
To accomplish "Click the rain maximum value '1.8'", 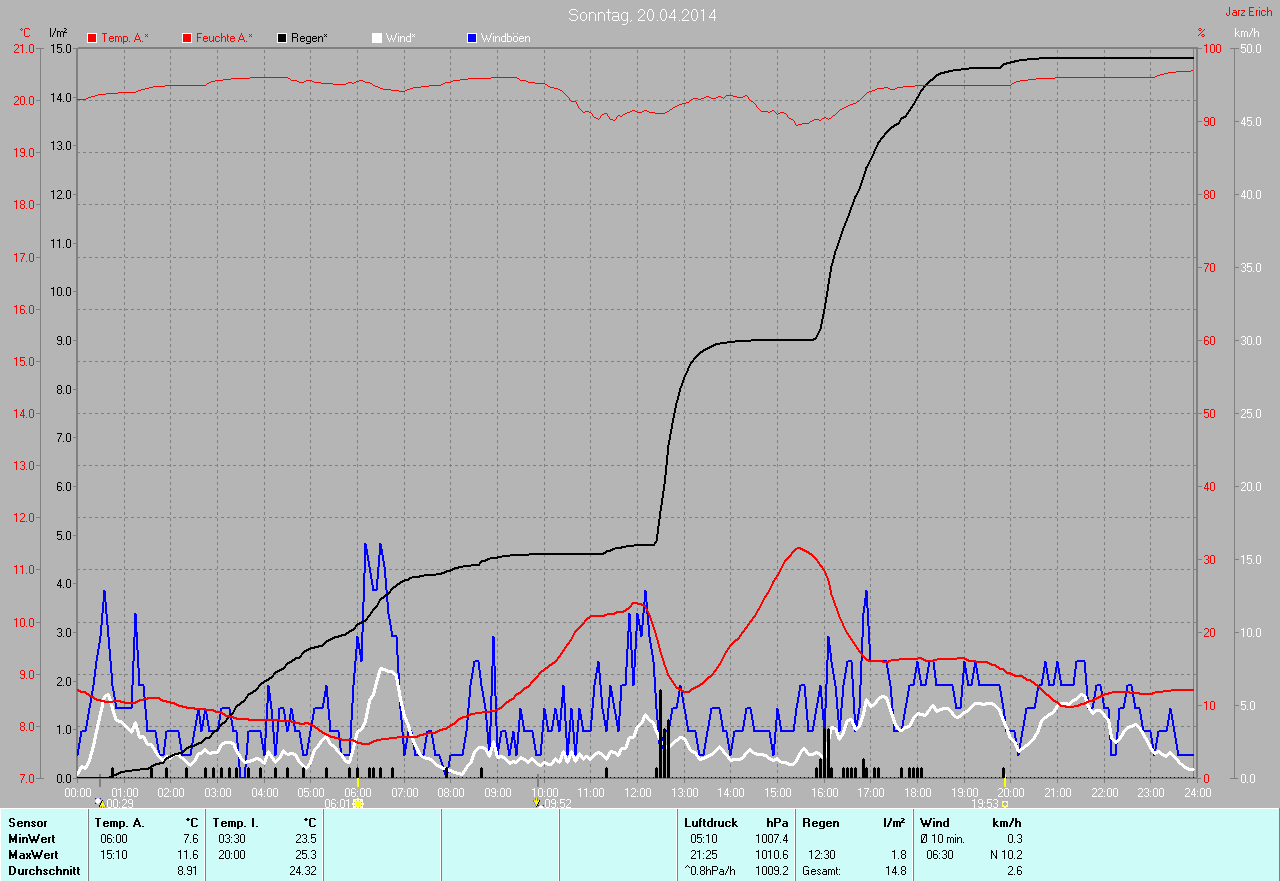I will click(898, 855).
